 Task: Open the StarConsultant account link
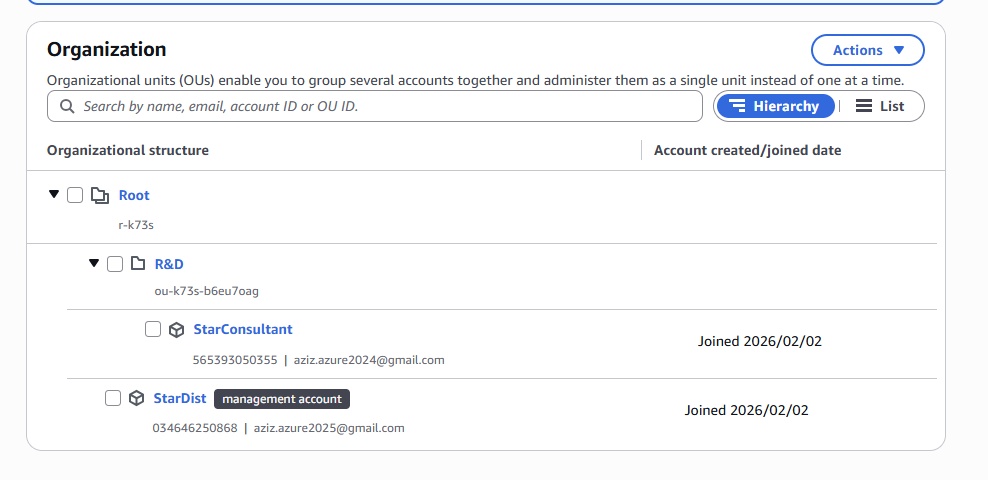(242, 329)
